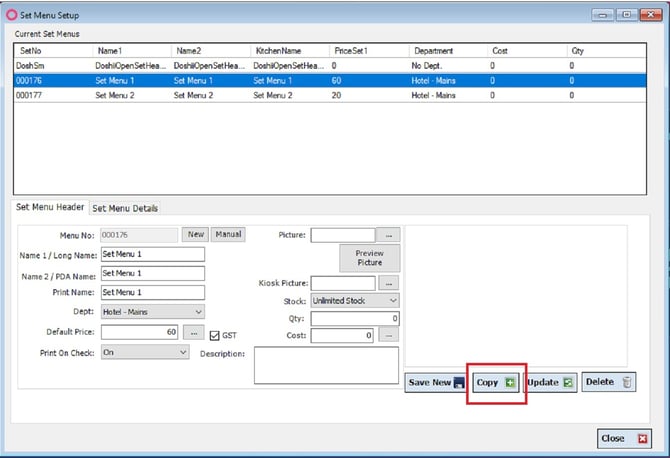Select the row with SetNo 000177
Screen dimensions: 670x458
pos(330,95)
